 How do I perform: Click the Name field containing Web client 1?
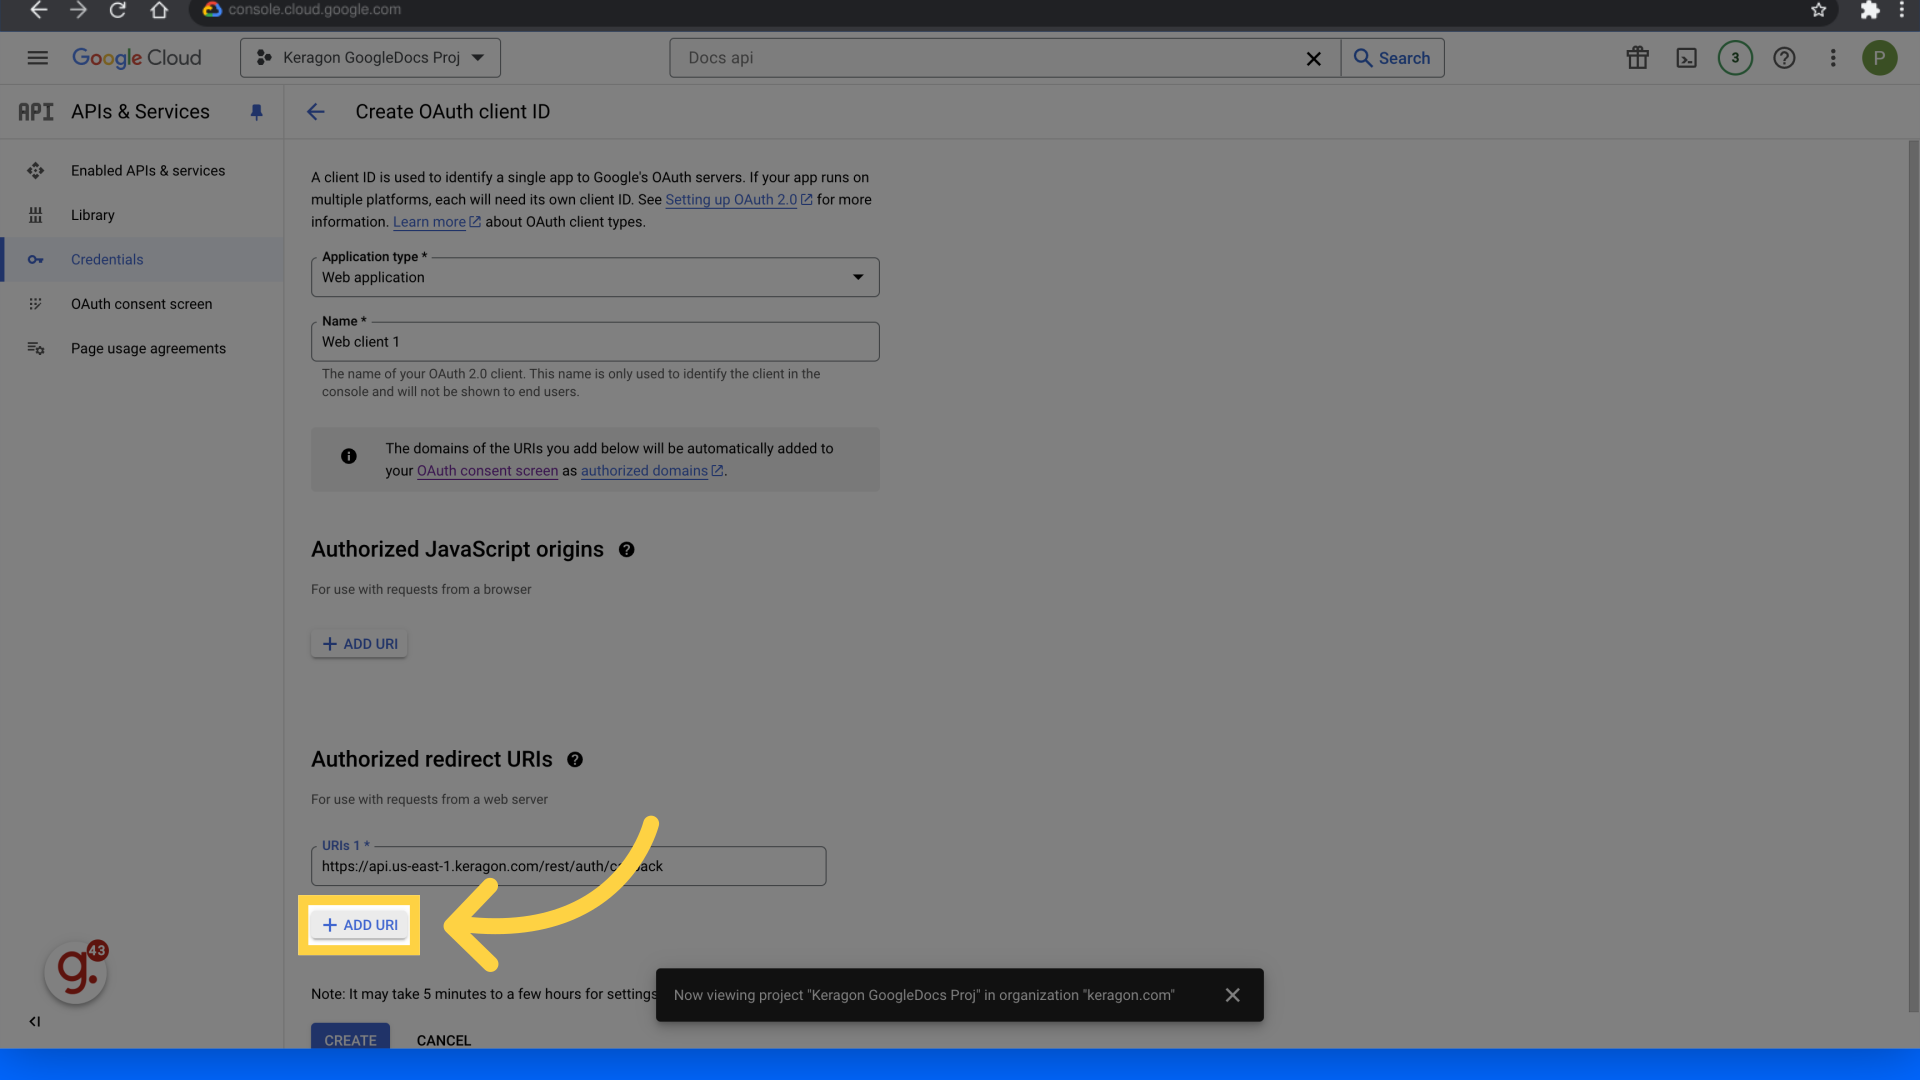pos(595,342)
